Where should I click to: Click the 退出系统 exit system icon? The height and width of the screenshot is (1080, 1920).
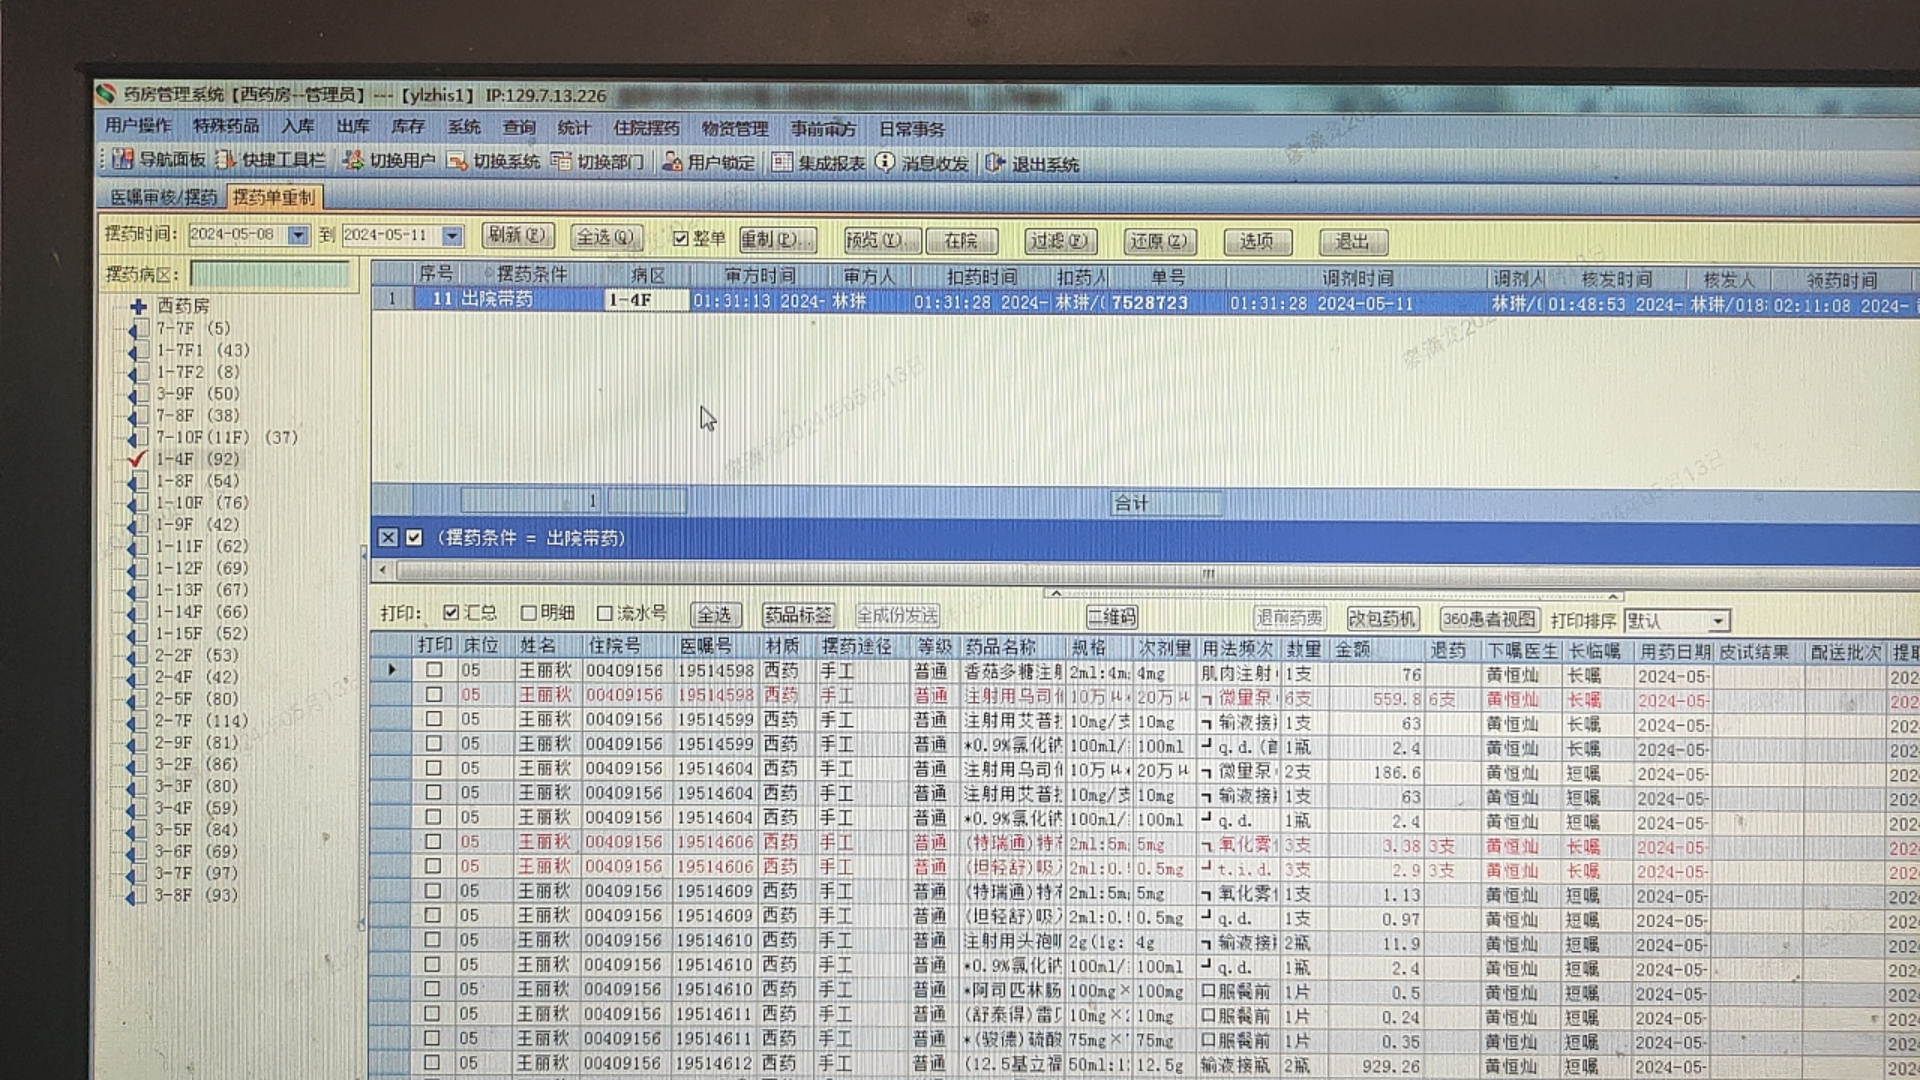995,163
